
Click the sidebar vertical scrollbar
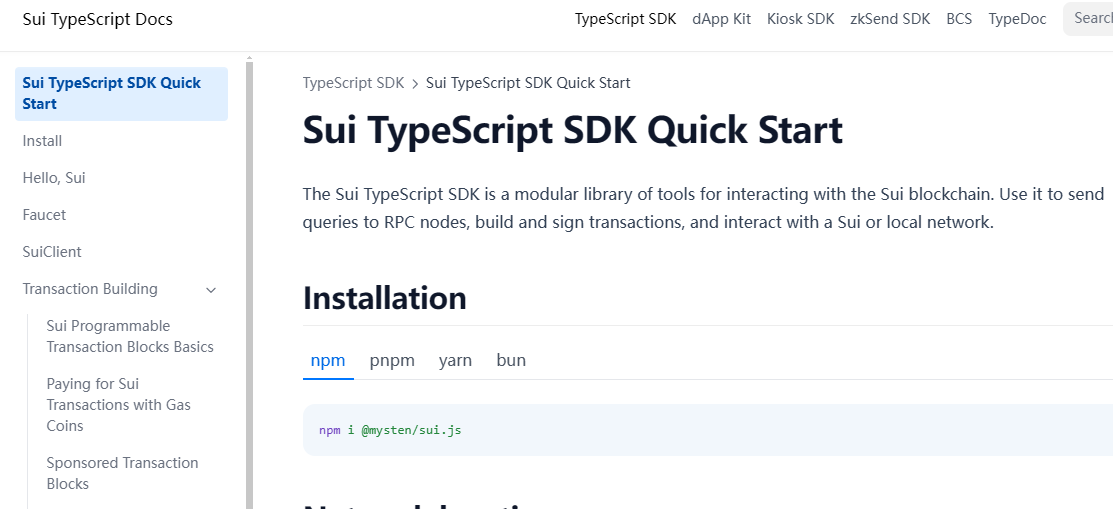(x=249, y=284)
